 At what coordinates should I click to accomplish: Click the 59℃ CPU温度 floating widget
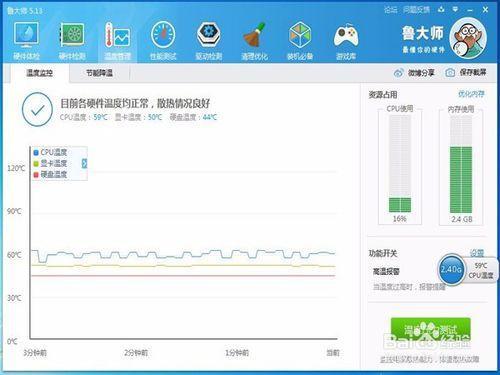[481, 270]
